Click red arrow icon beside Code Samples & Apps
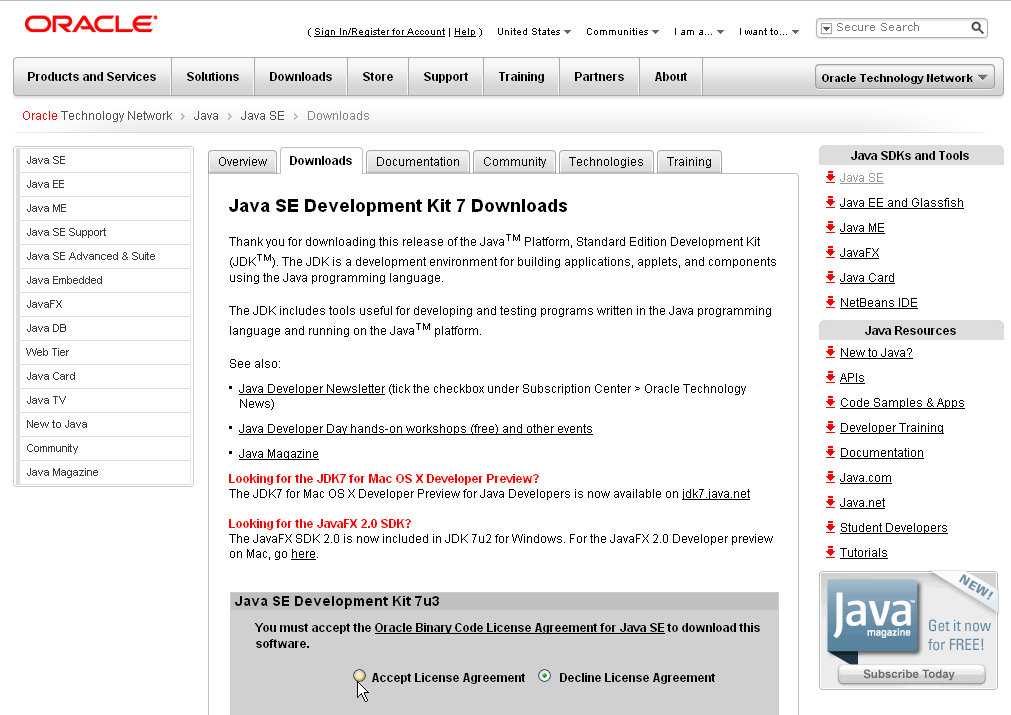Image resolution: width=1011 pixels, height=715 pixels. 830,403
